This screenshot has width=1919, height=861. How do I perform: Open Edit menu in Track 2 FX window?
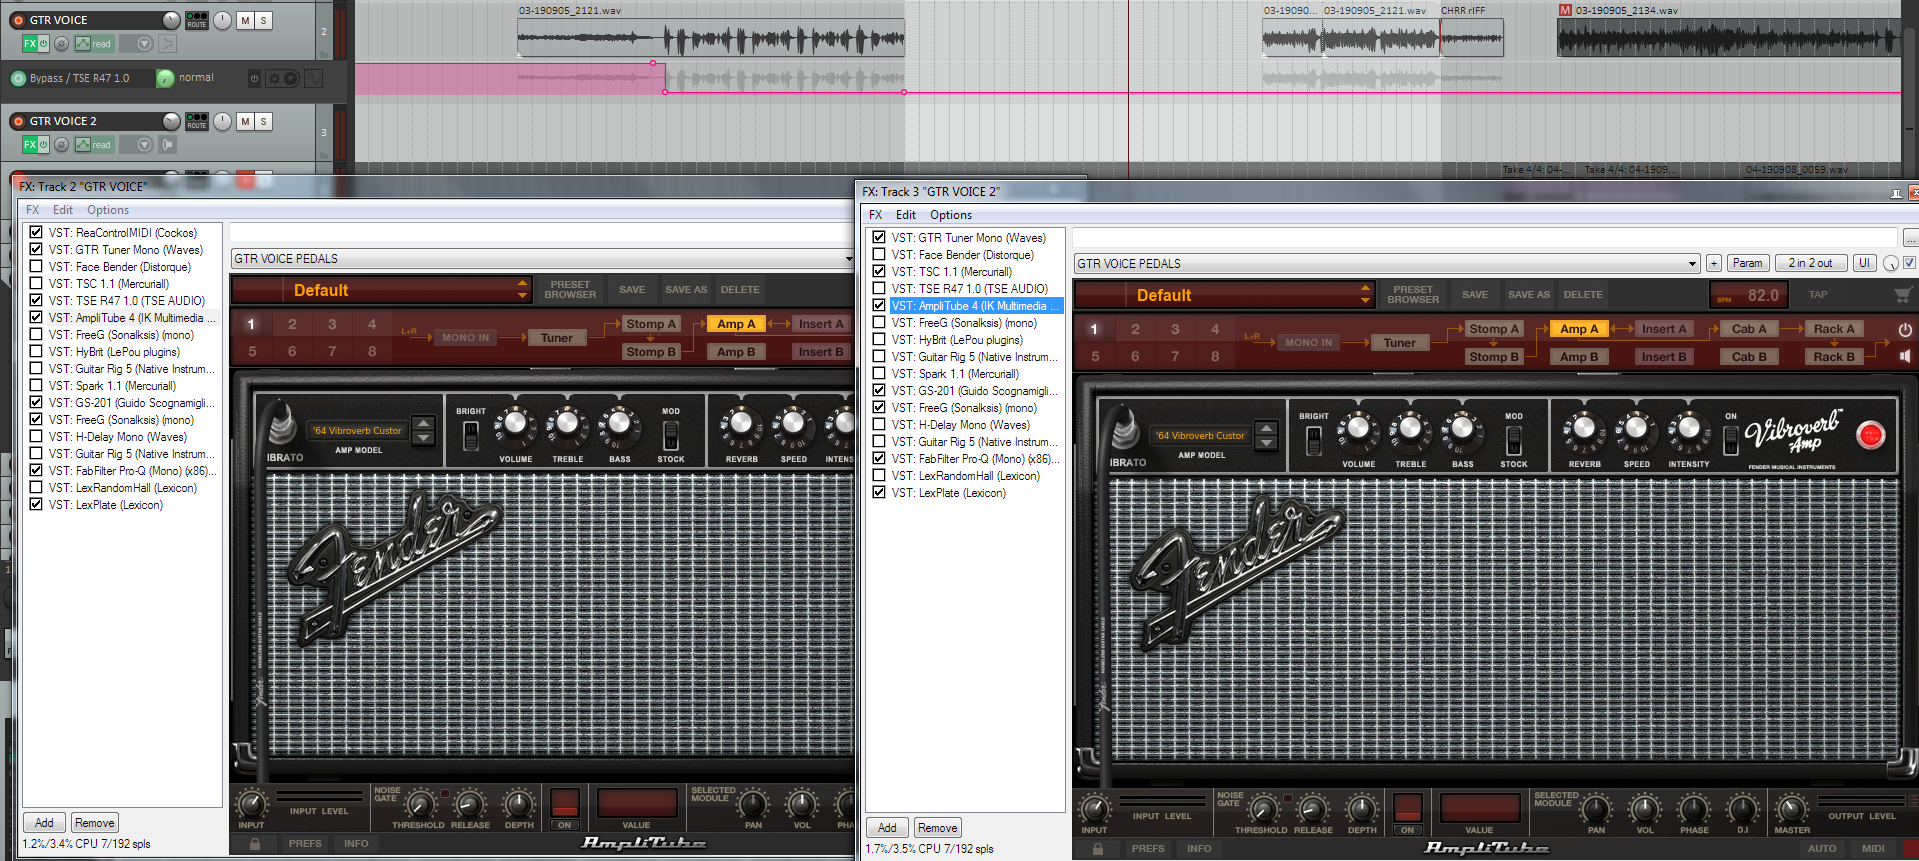[63, 210]
